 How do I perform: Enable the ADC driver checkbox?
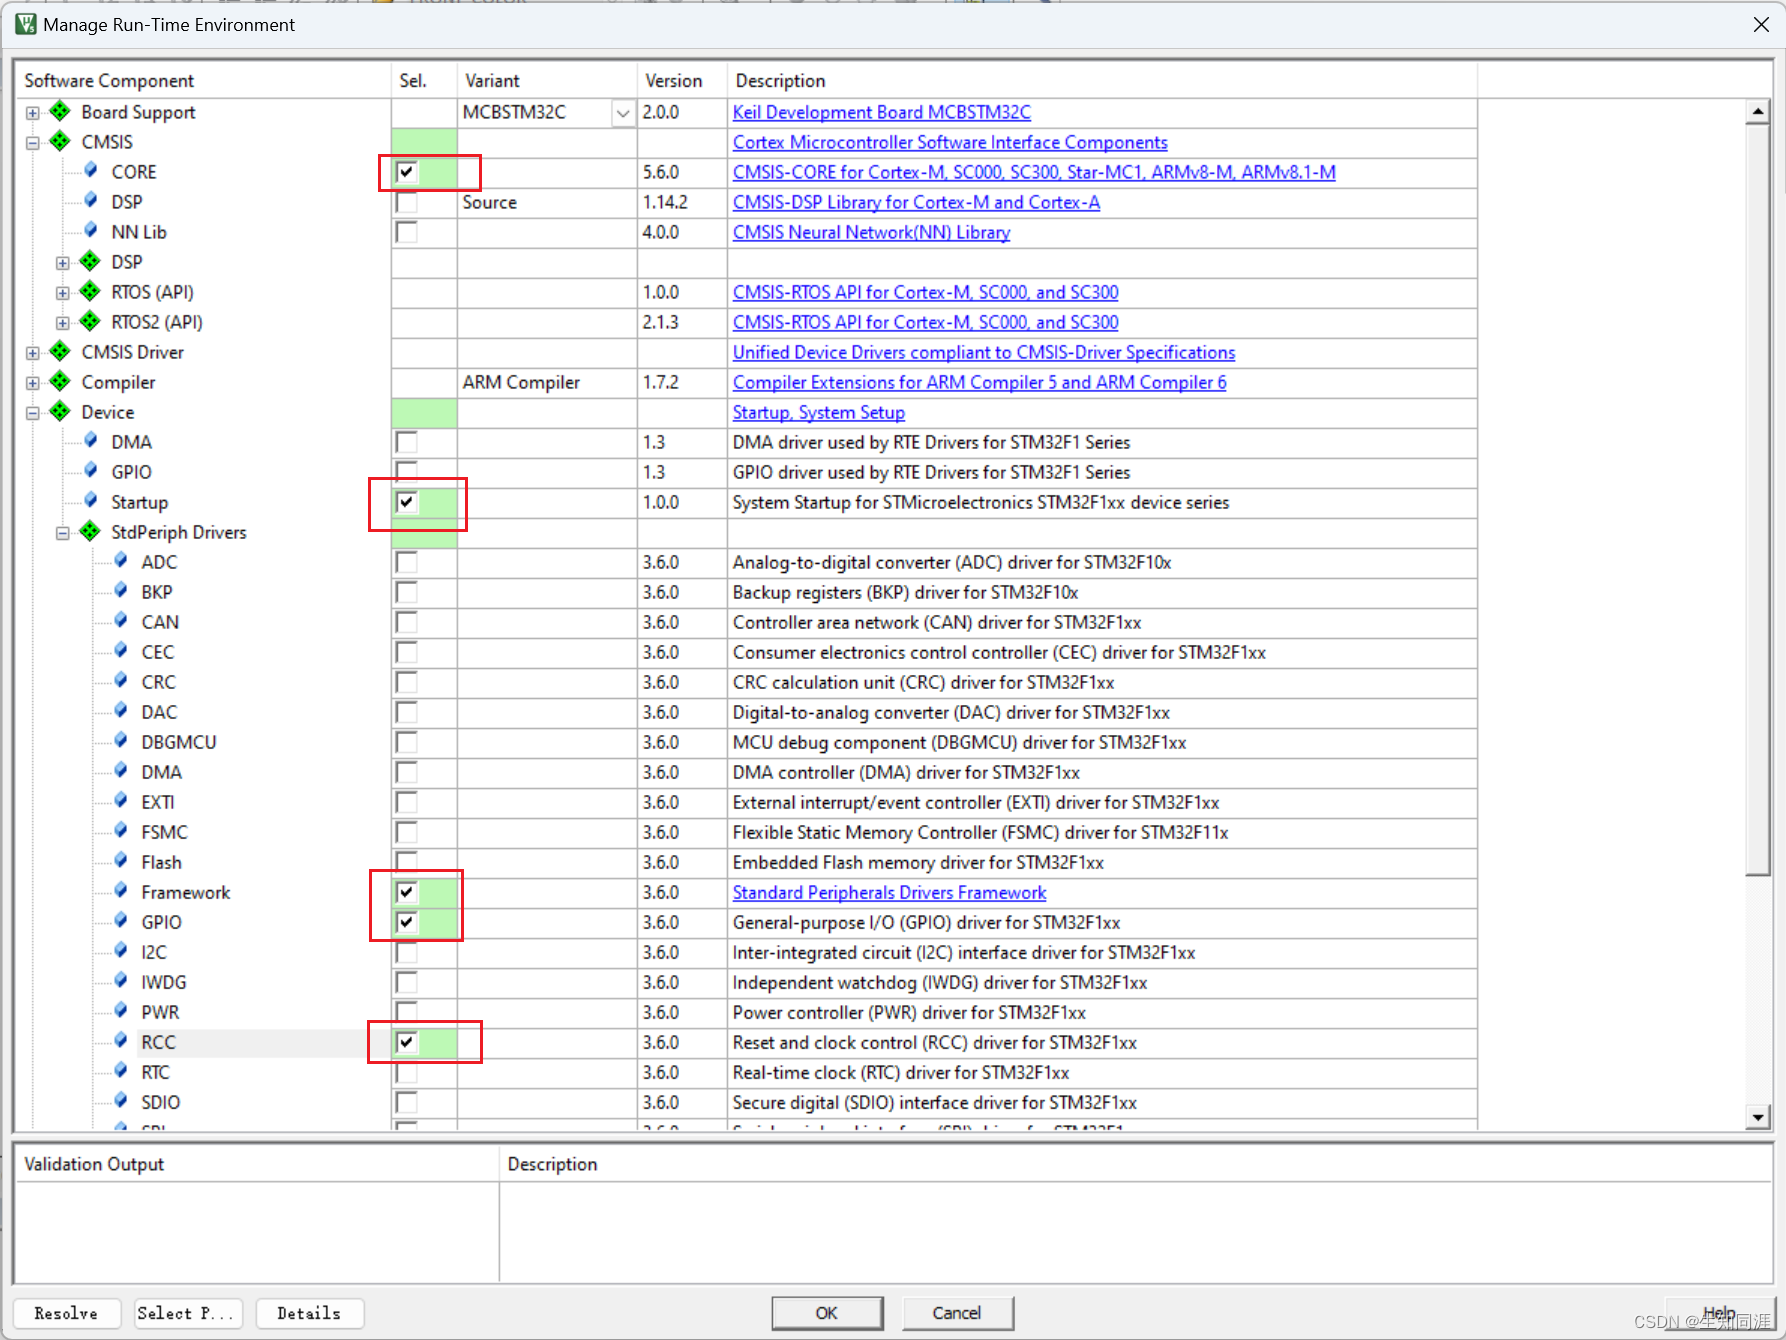[405, 562]
